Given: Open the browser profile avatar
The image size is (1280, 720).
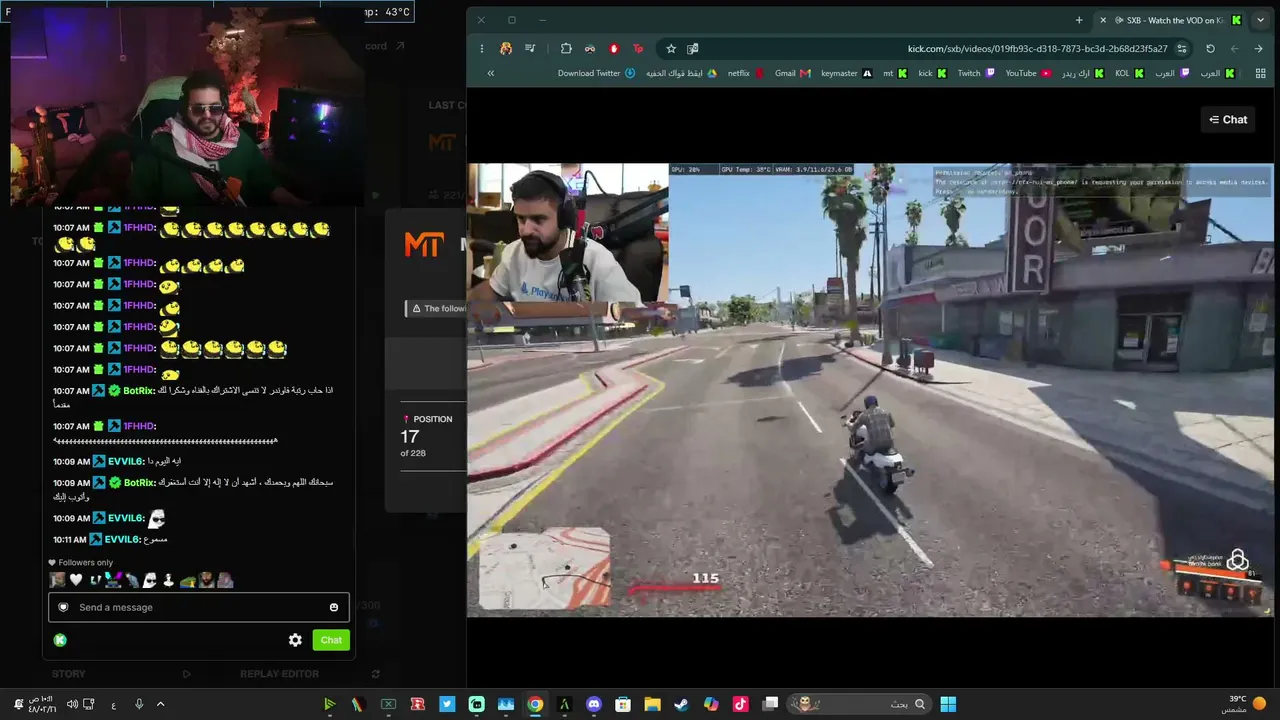Looking at the screenshot, I should coord(506,48).
